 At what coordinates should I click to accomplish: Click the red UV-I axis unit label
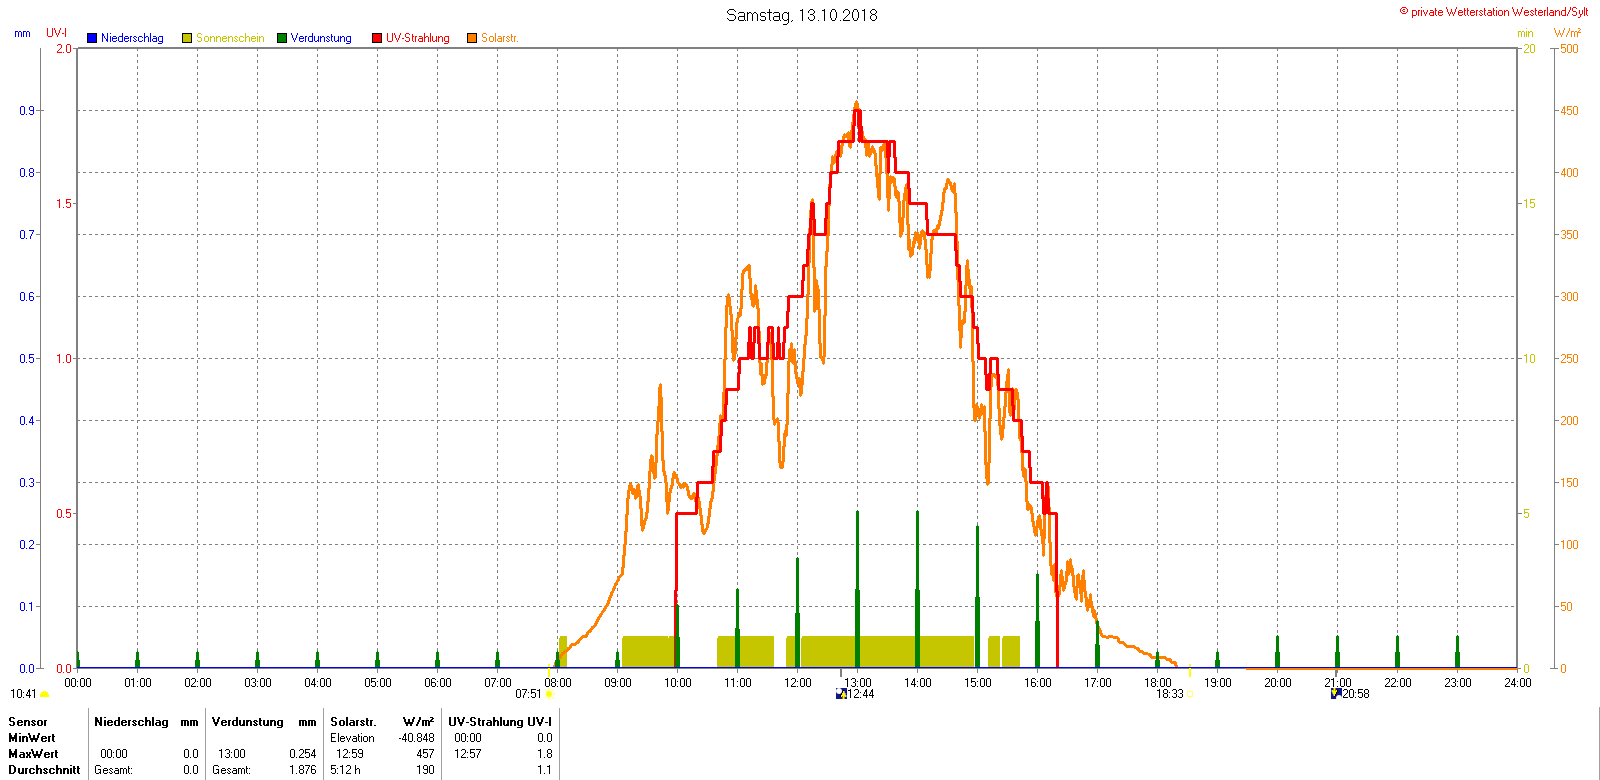(x=57, y=33)
